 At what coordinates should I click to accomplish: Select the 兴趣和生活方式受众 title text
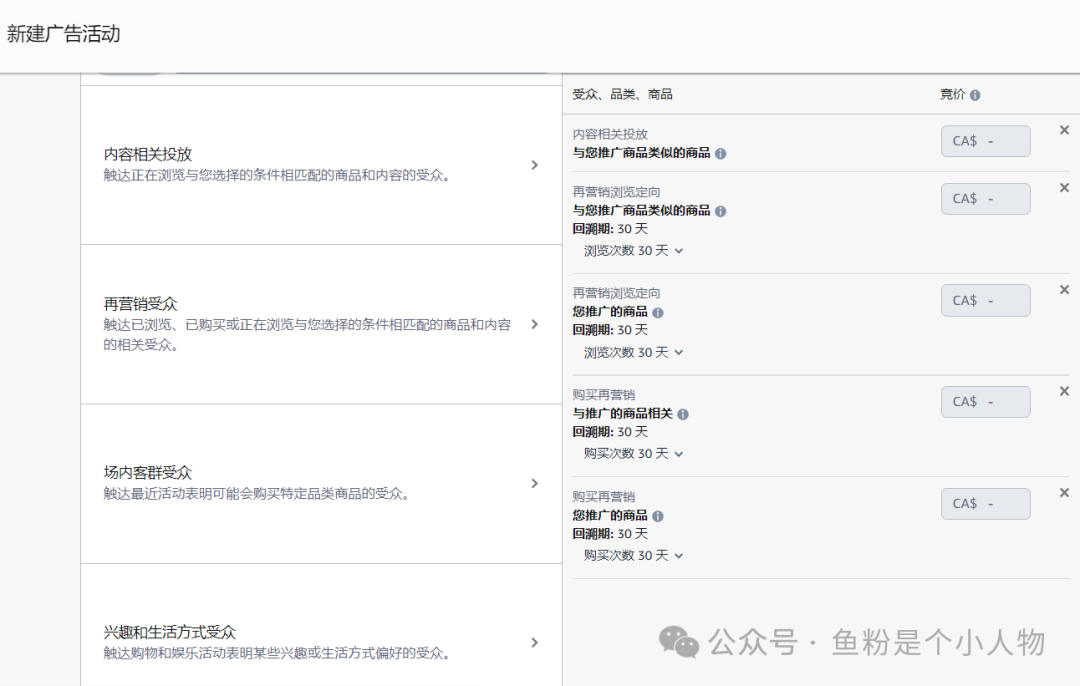[x=169, y=632]
